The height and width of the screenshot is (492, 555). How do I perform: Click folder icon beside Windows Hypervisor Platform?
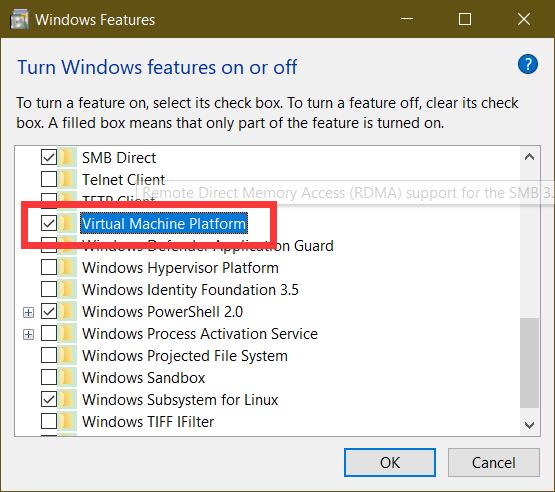click(67, 268)
